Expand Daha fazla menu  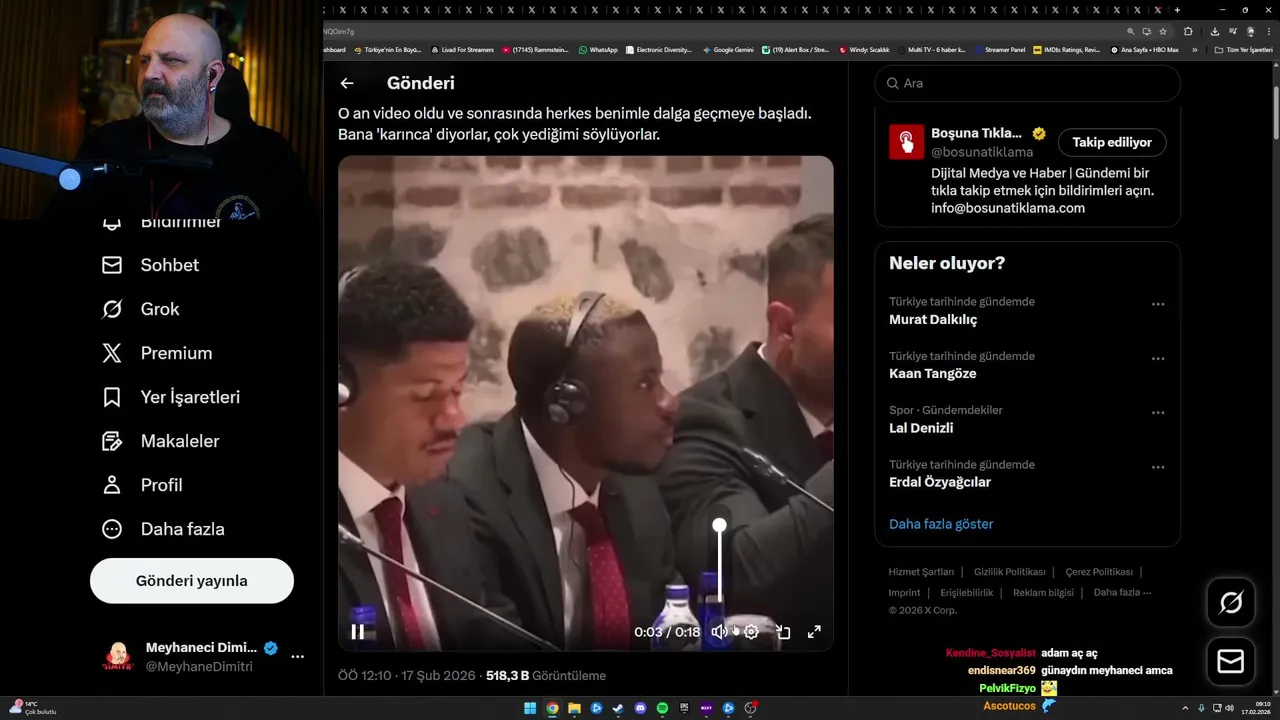click(163, 529)
